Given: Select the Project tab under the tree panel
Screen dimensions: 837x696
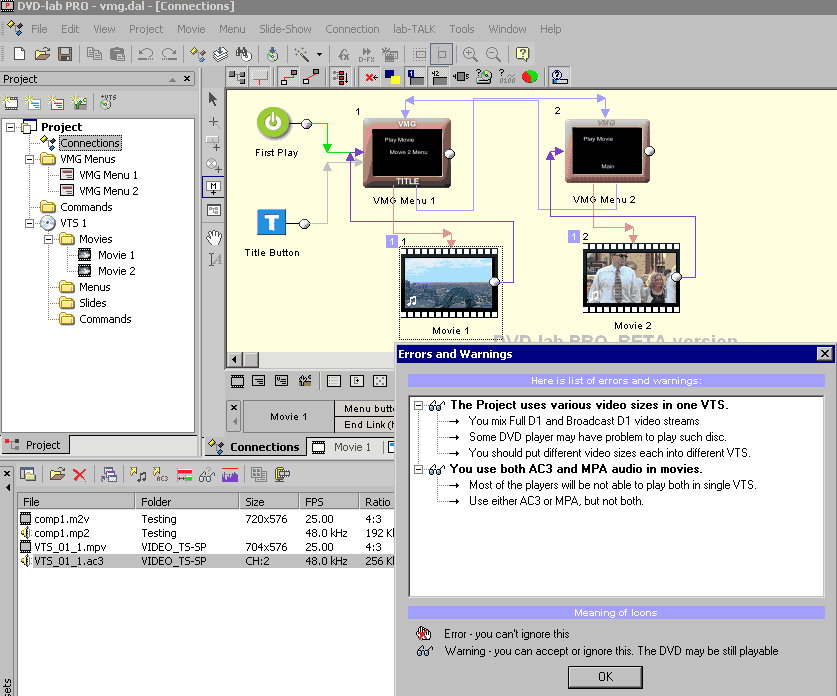Looking at the screenshot, I should coord(36,445).
